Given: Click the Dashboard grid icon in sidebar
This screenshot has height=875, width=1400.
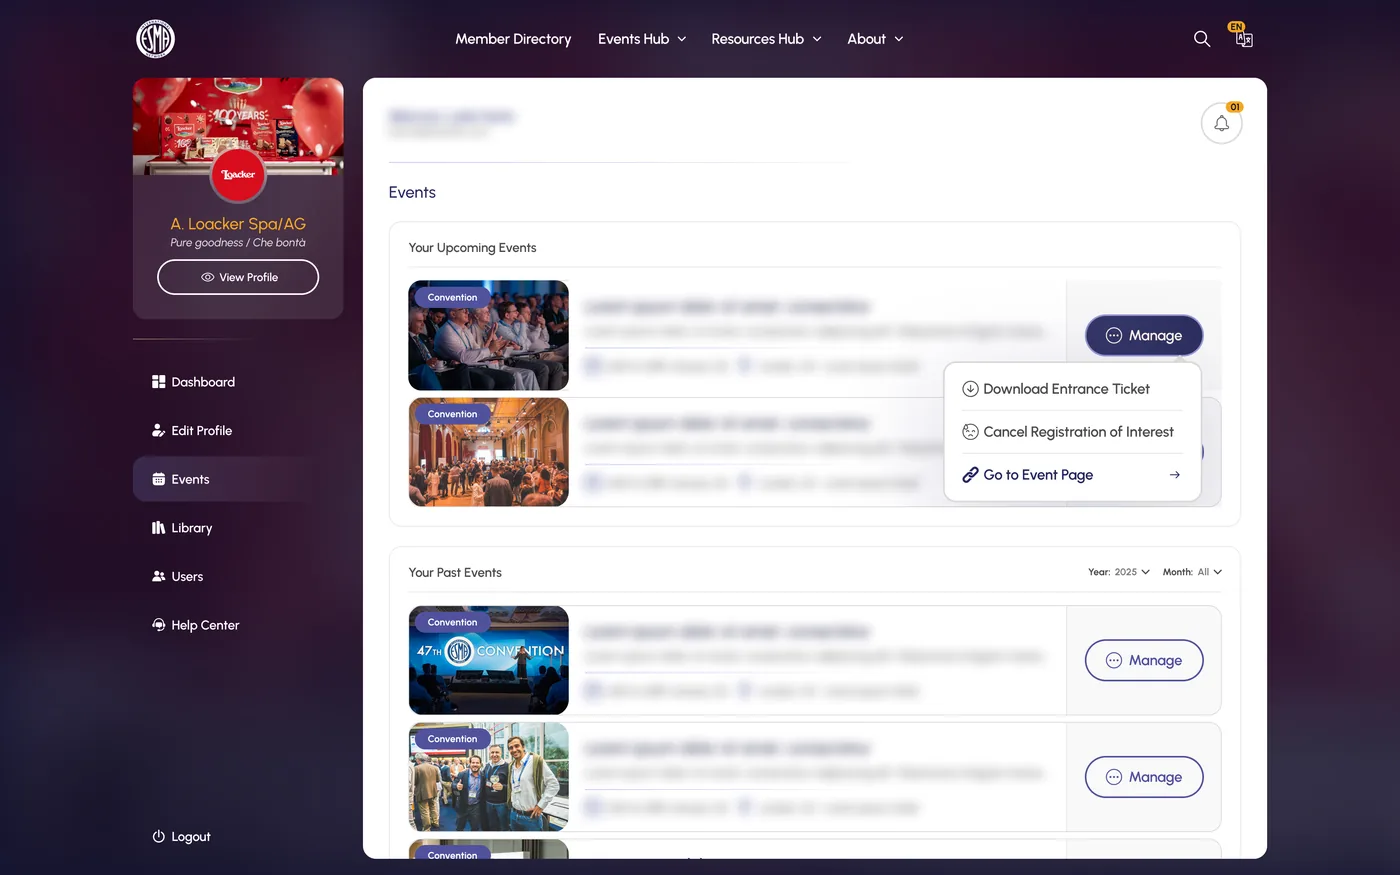Looking at the screenshot, I should (x=158, y=382).
